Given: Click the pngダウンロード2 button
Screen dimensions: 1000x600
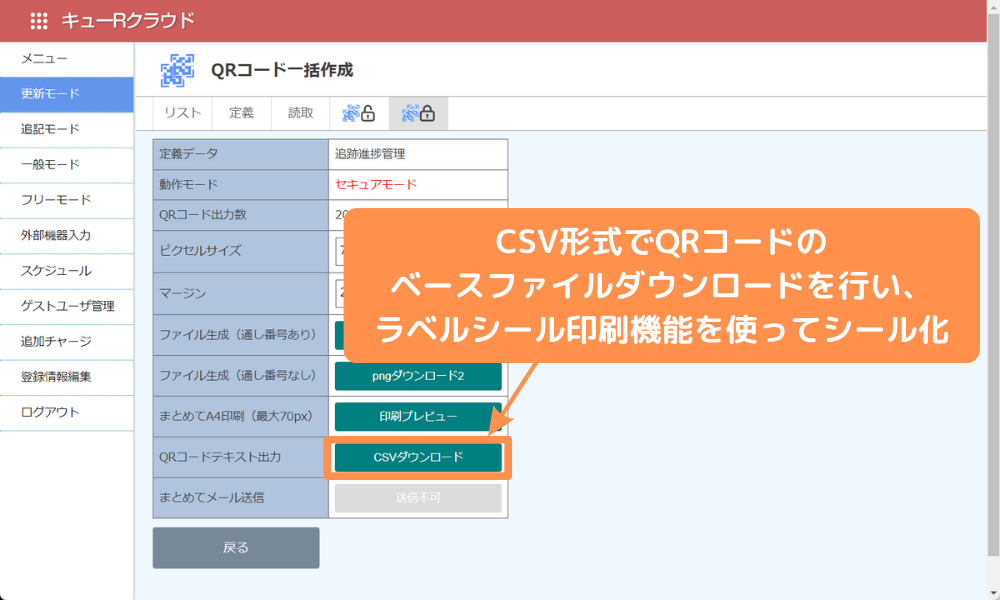Looking at the screenshot, I should 418,376.
